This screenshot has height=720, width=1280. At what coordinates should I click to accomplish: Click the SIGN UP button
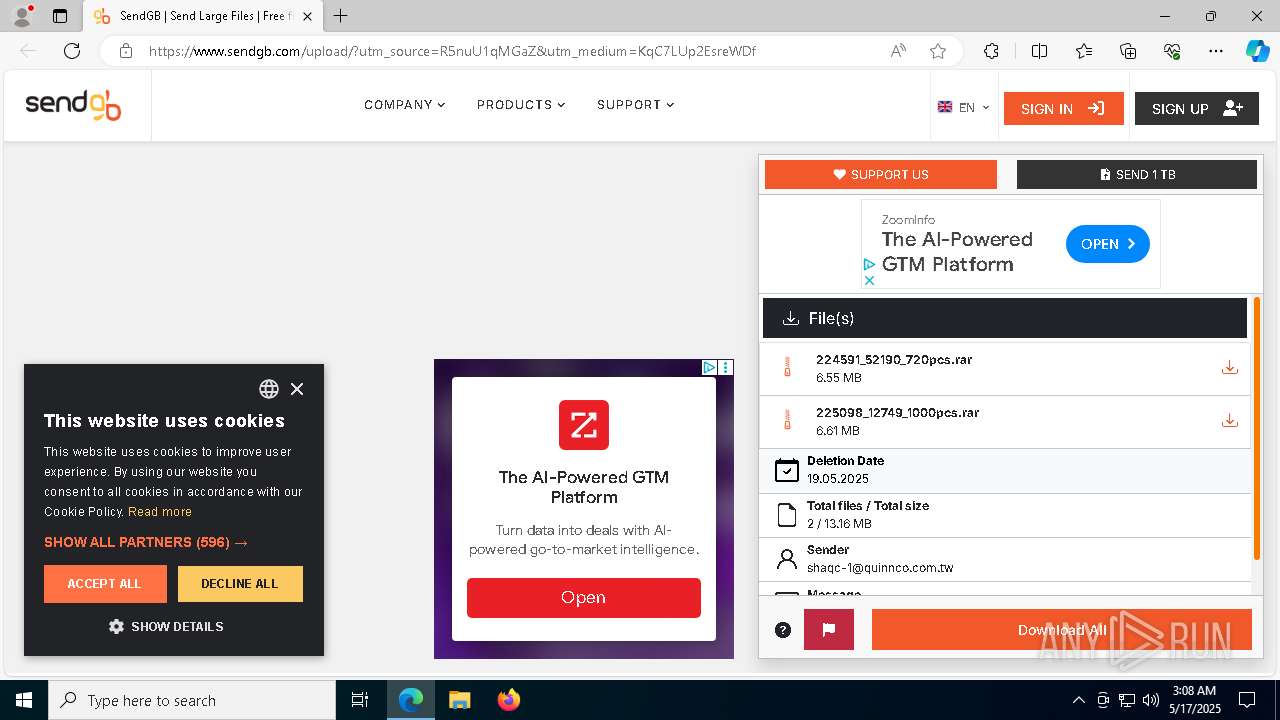pos(1196,108)
